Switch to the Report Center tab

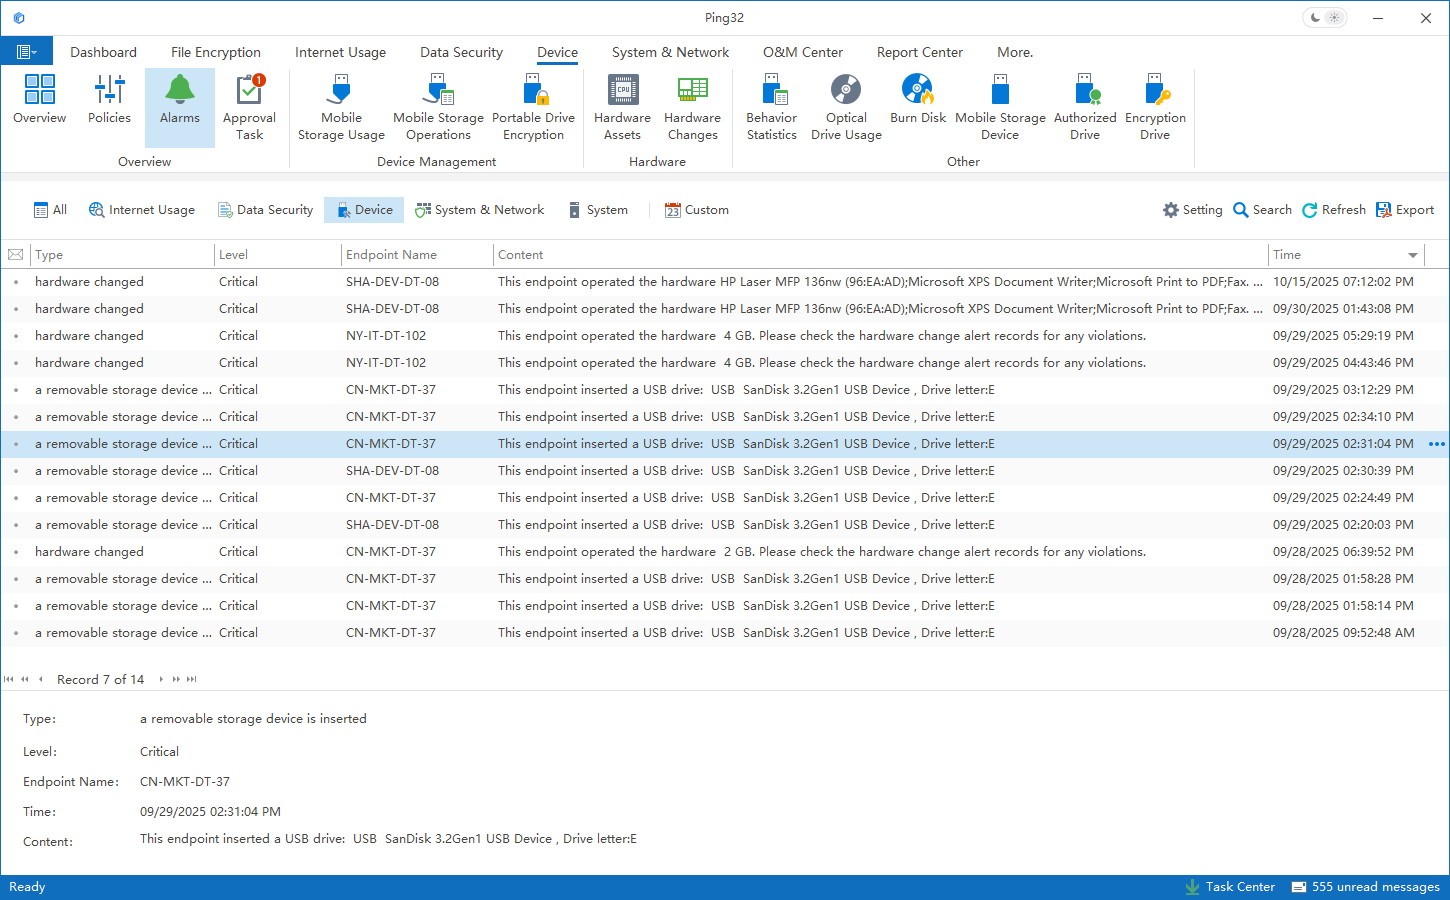click(919, 52)
